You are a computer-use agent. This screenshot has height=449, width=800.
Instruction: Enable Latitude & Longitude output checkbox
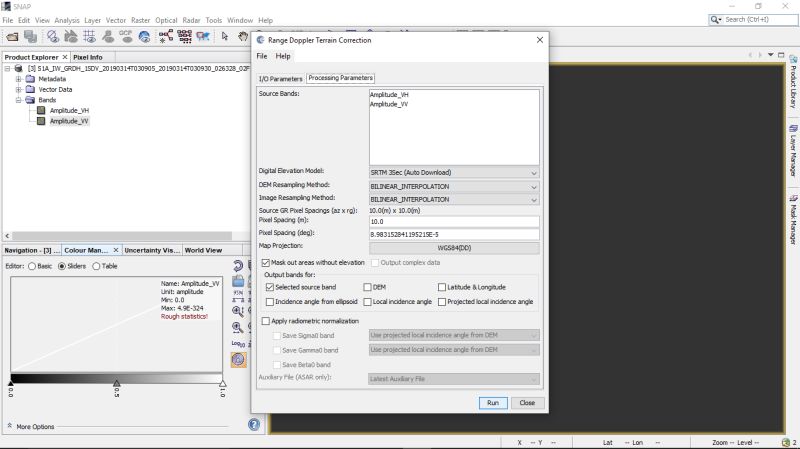click(442, 287)
